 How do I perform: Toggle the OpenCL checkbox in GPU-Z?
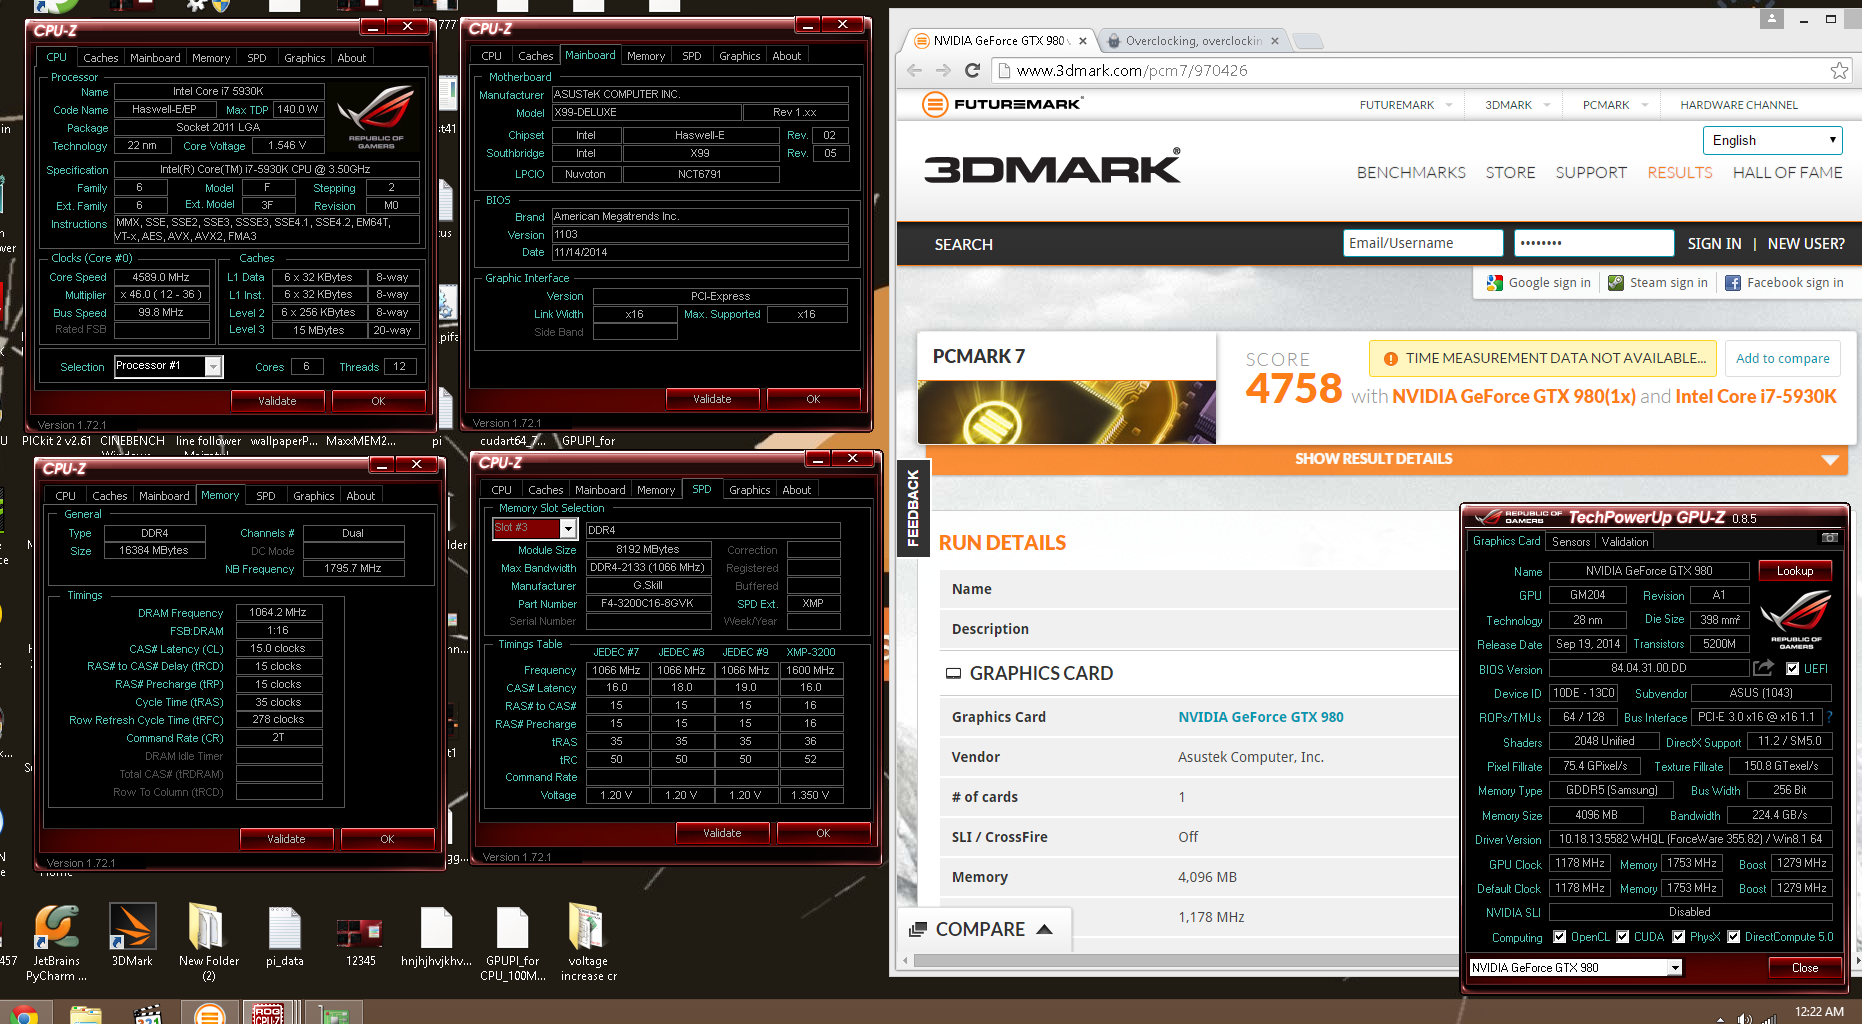click(x=1559, y=937)
